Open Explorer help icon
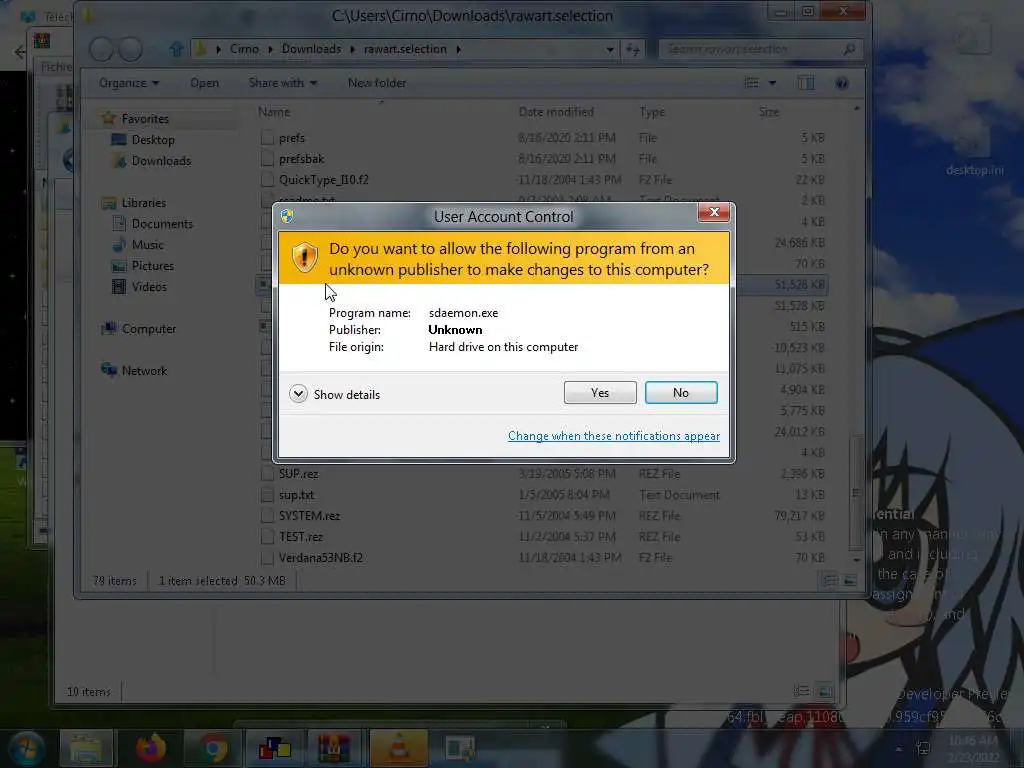Viewport: 1024px width, 768px height. pyautogui.click(x=842, y=83)
